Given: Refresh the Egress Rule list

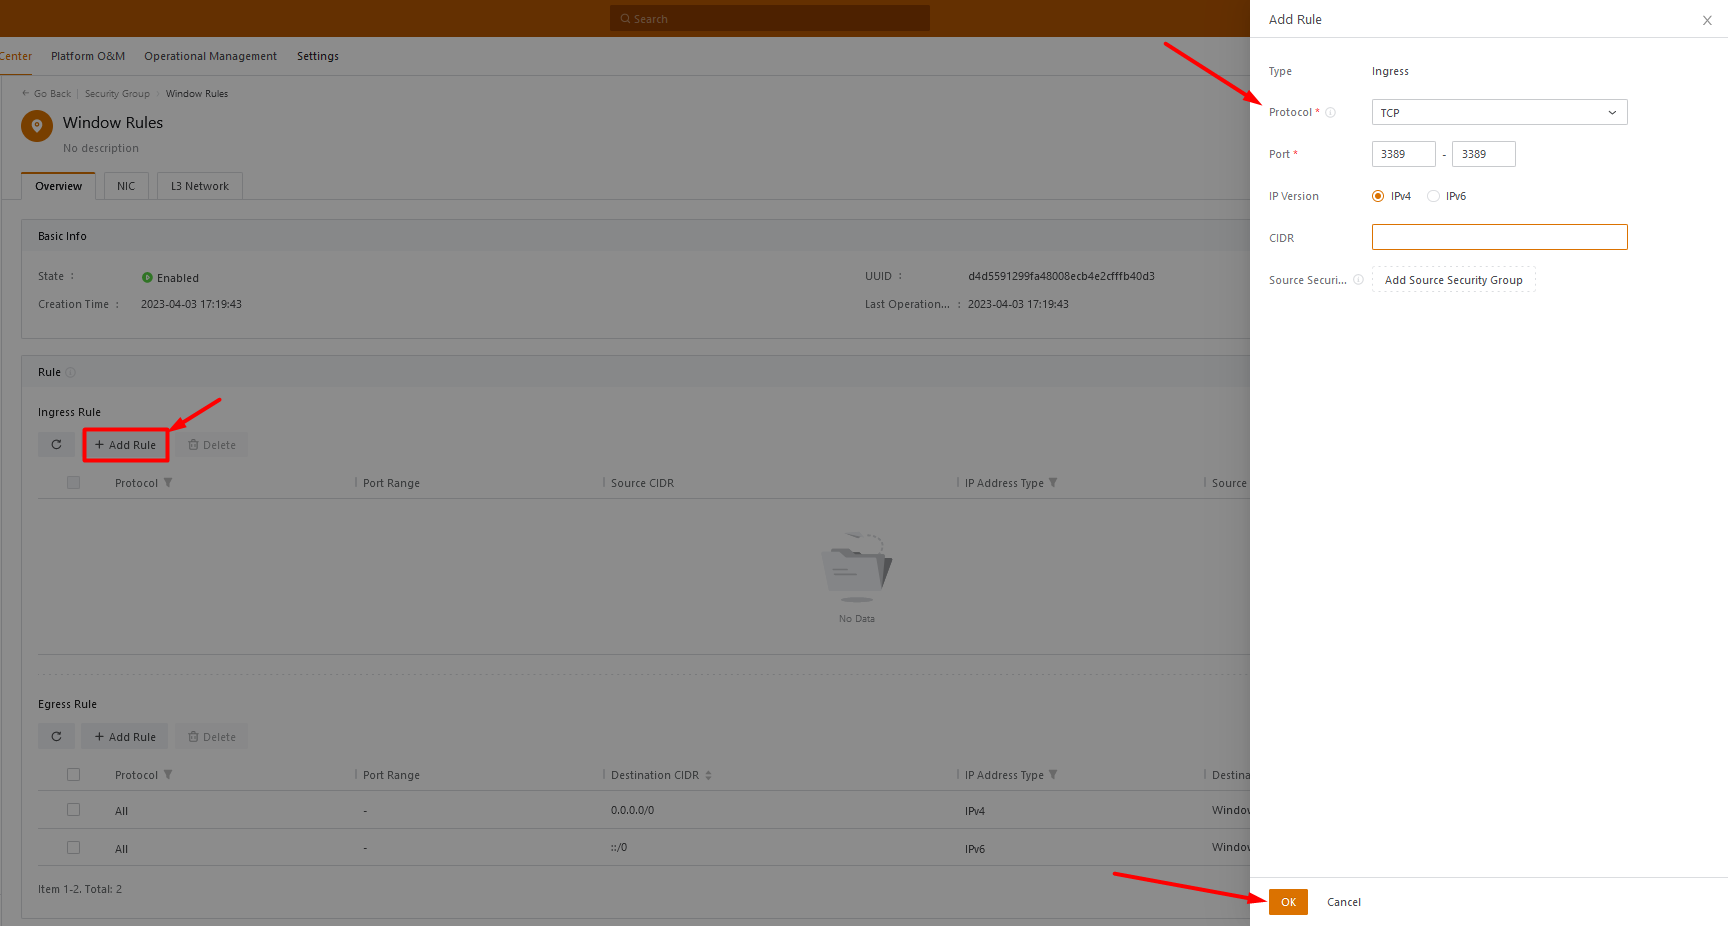Looking at the screenshot, I should [56, 737].
